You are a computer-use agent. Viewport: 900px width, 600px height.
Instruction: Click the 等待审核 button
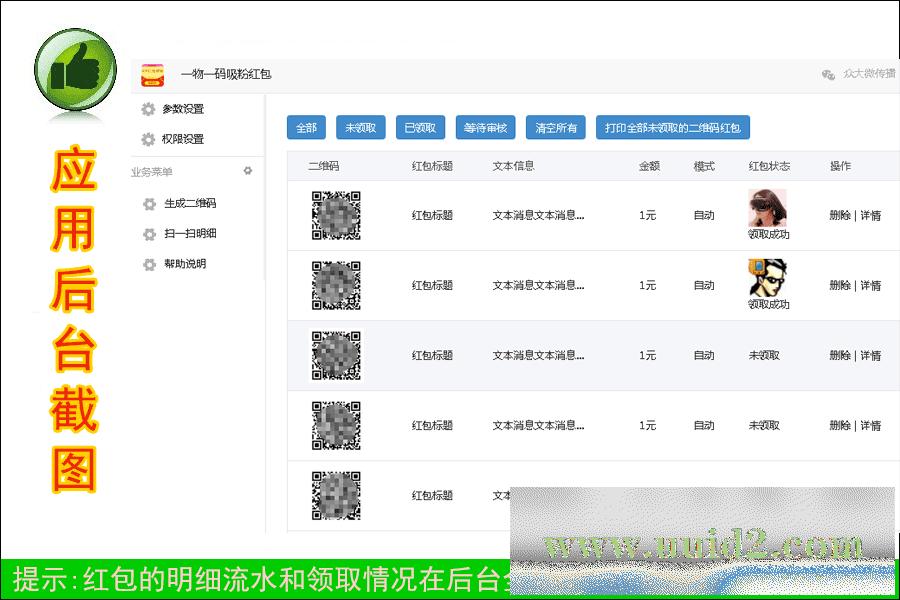(x=485, y=128)
